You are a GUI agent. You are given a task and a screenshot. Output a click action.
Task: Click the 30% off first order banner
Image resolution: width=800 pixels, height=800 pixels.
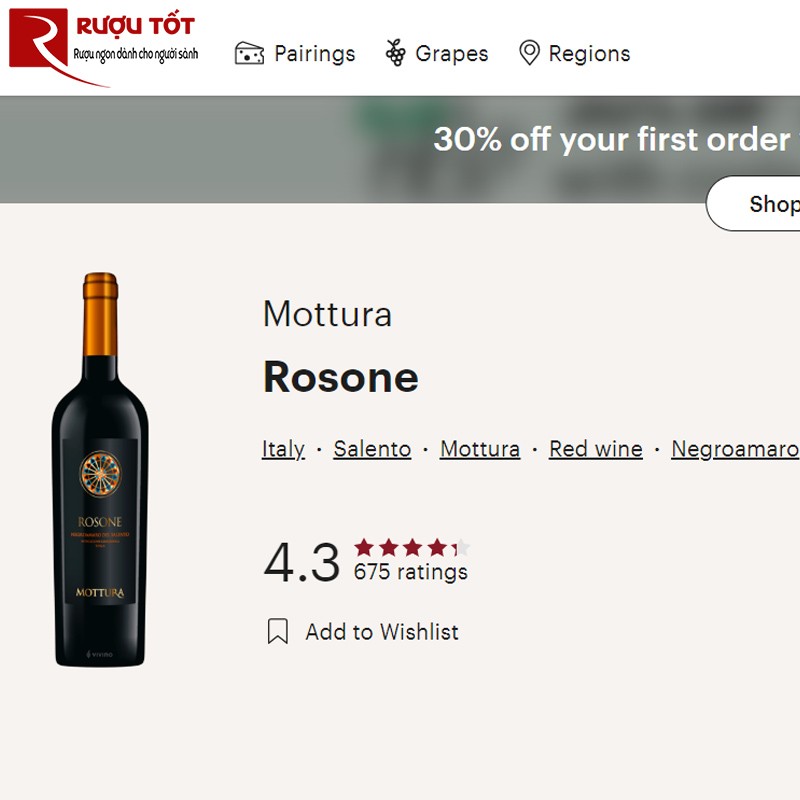pos(610,140)
